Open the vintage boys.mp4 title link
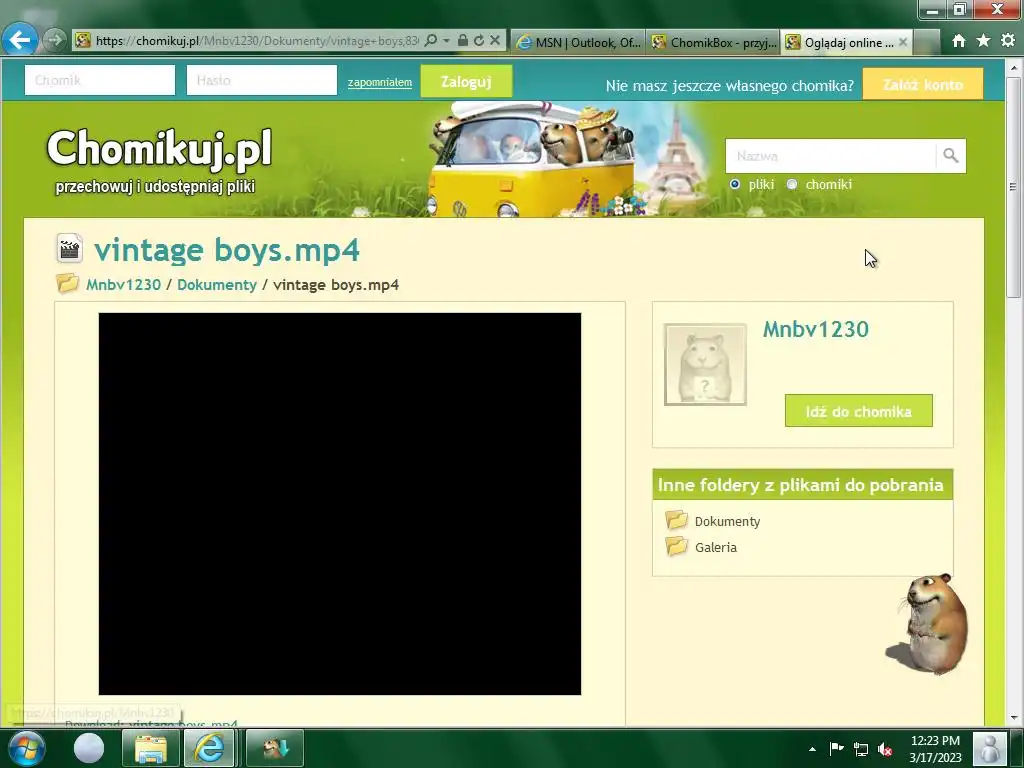Viewport: 1024px width, 768px height. point(227,250)
